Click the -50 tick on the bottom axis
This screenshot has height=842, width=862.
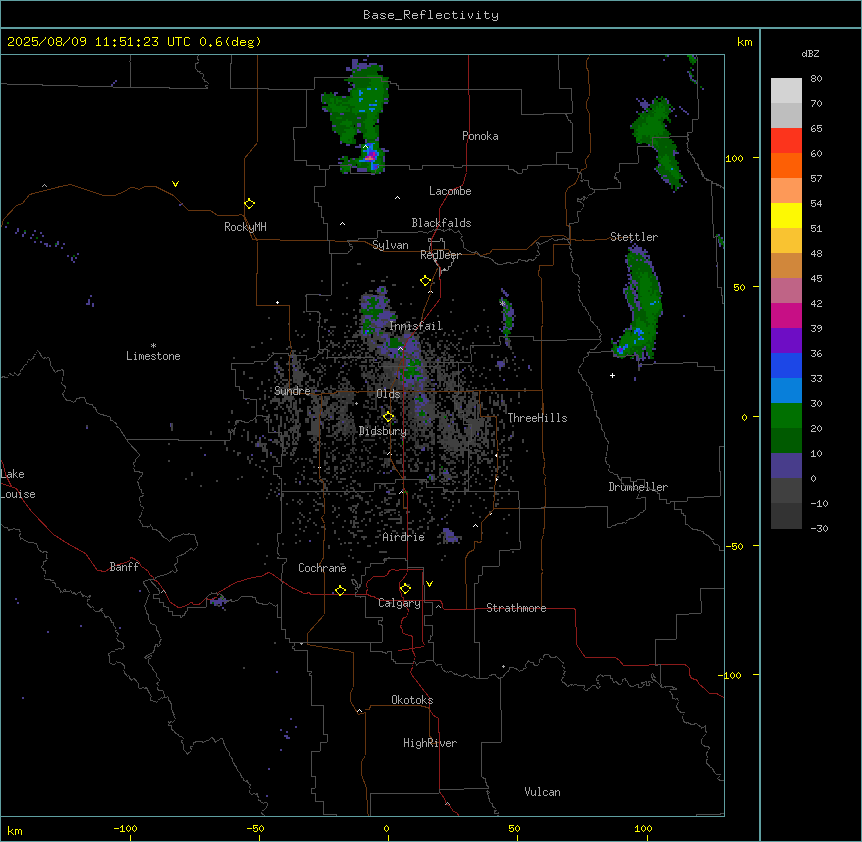pos(255,829)
